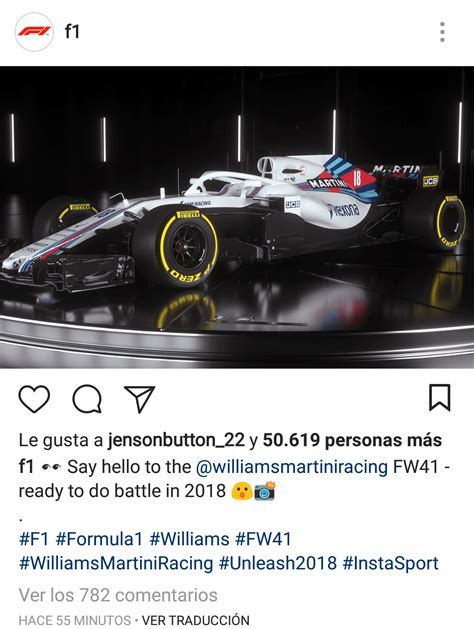
Task: View 50.619 personas más likes list
Action: (352, 440)
